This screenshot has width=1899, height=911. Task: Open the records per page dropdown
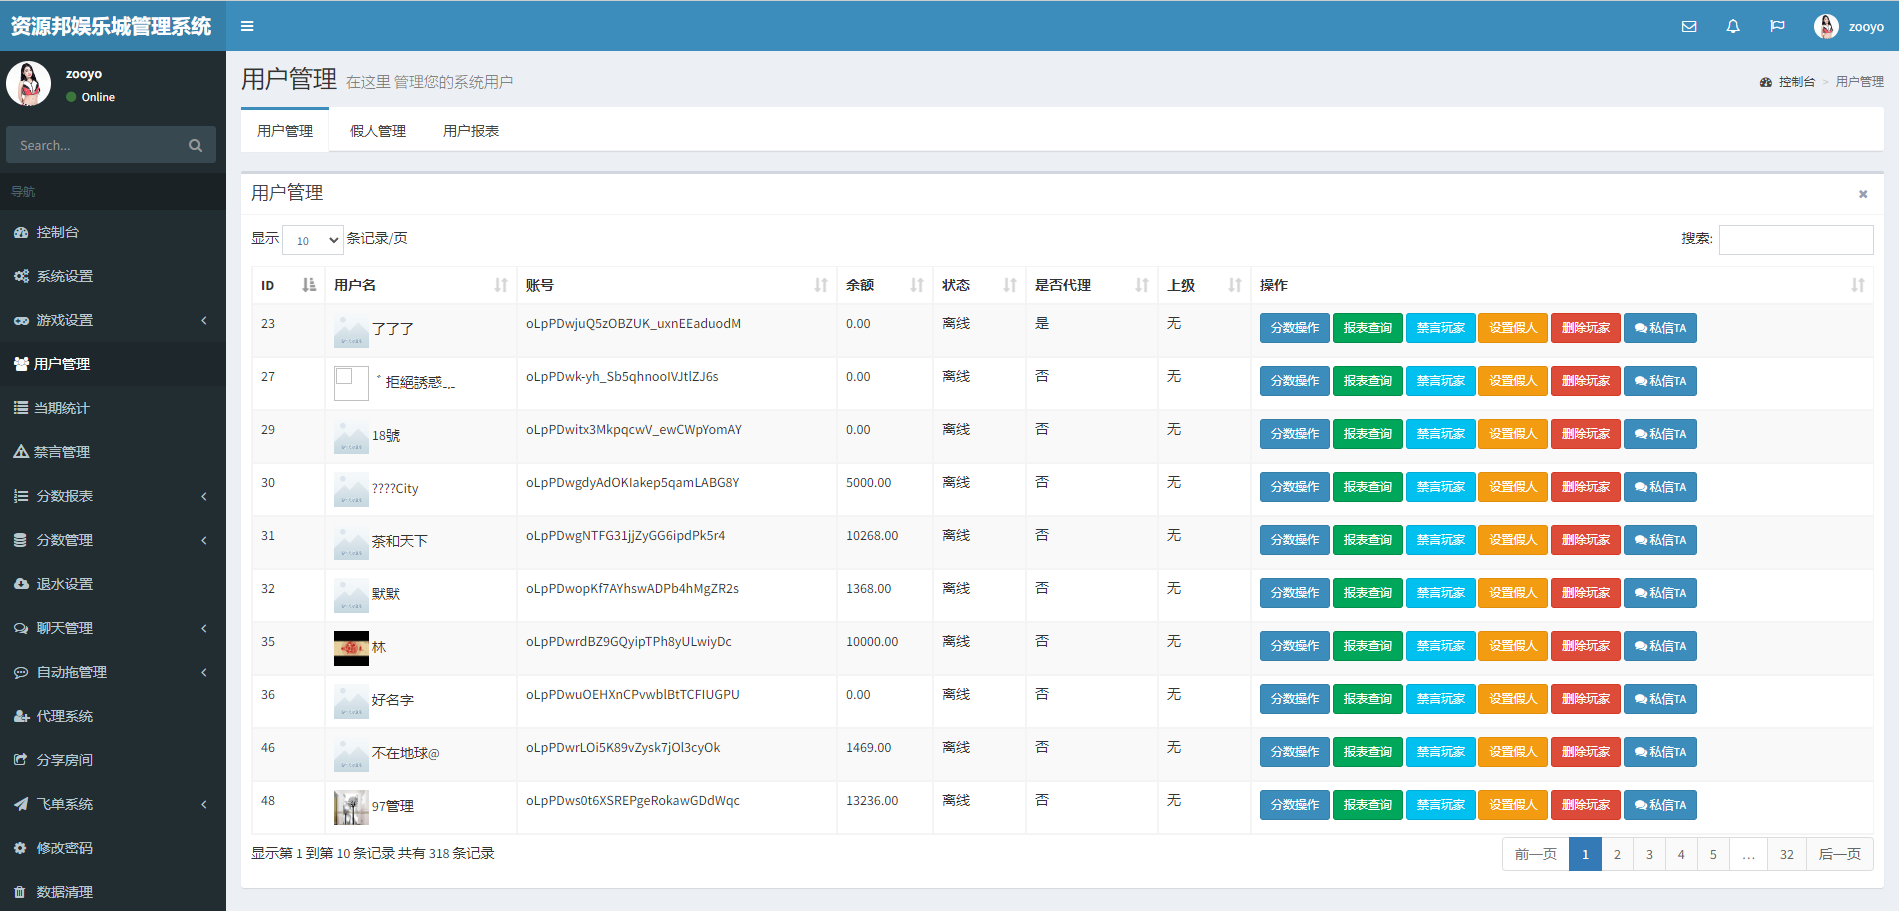313,240
